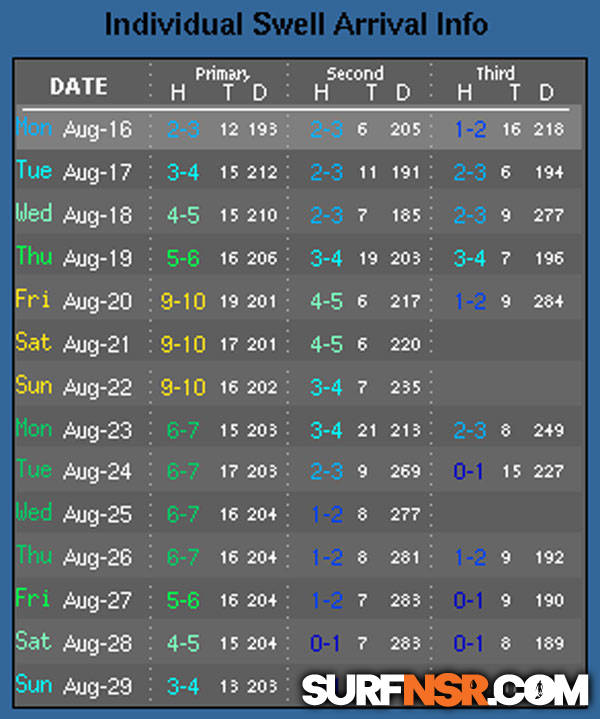Click primary height 9-10 on Sat Aug-21
Image resolution: width=600 pixels, height=719 pixels.
pyautogui.click(x=183, y=344)
